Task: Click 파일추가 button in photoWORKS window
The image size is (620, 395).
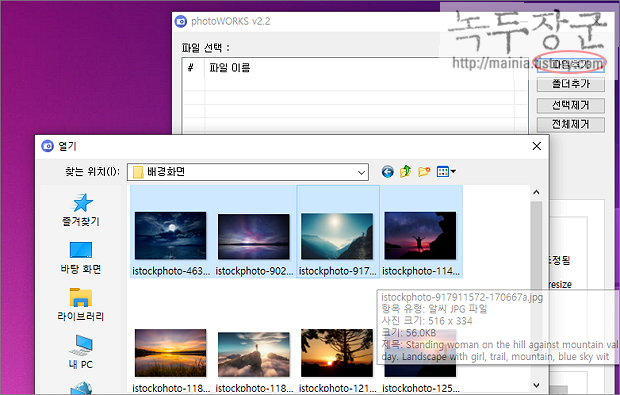Action: (571, 64)
